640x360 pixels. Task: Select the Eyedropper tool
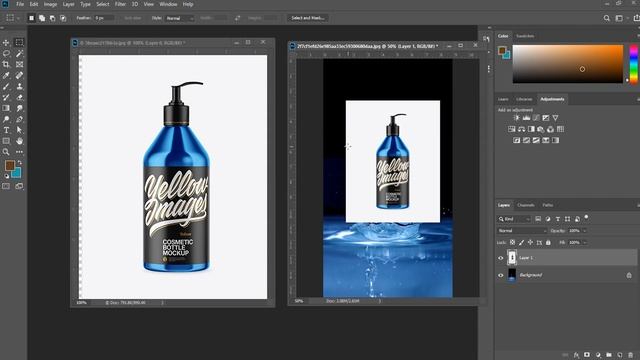pos(6,76)
